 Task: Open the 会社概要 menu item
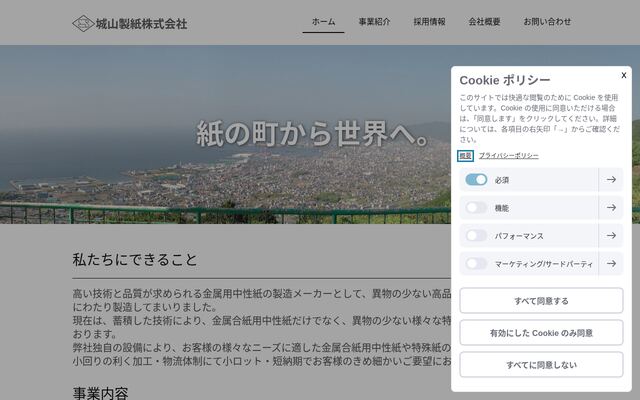(x=484, y=22)
